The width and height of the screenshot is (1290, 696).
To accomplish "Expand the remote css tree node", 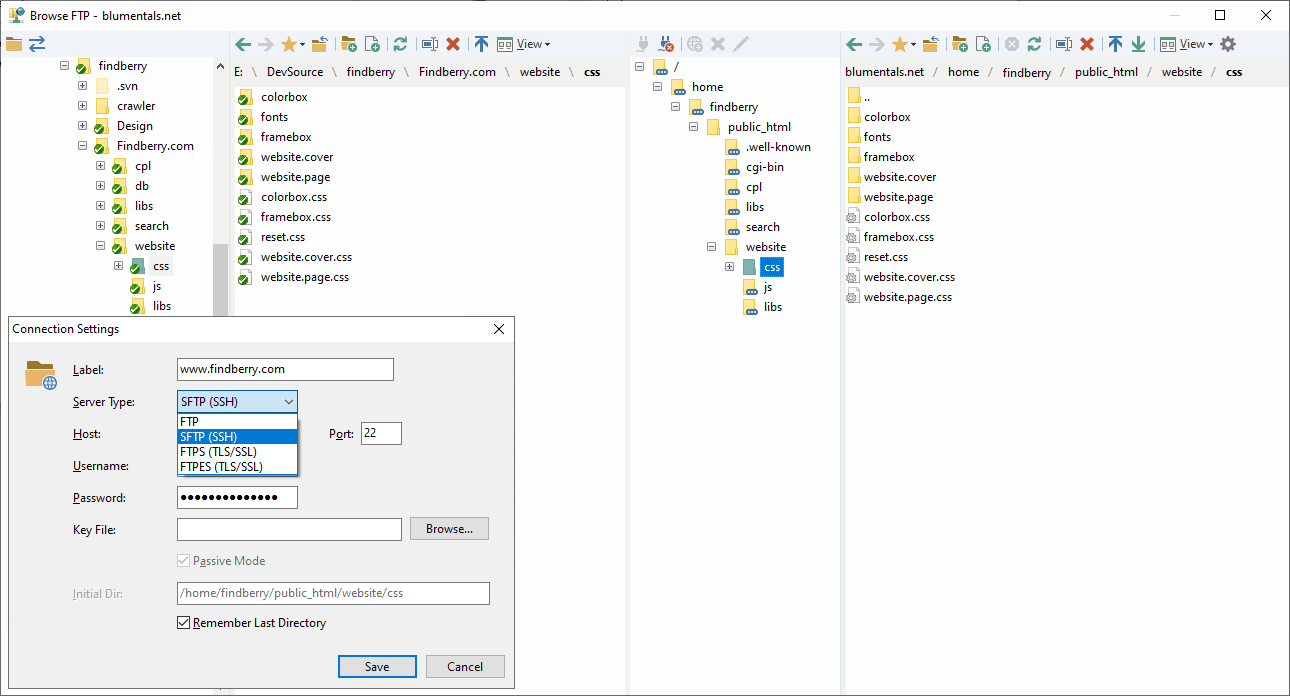I will 731,267.
